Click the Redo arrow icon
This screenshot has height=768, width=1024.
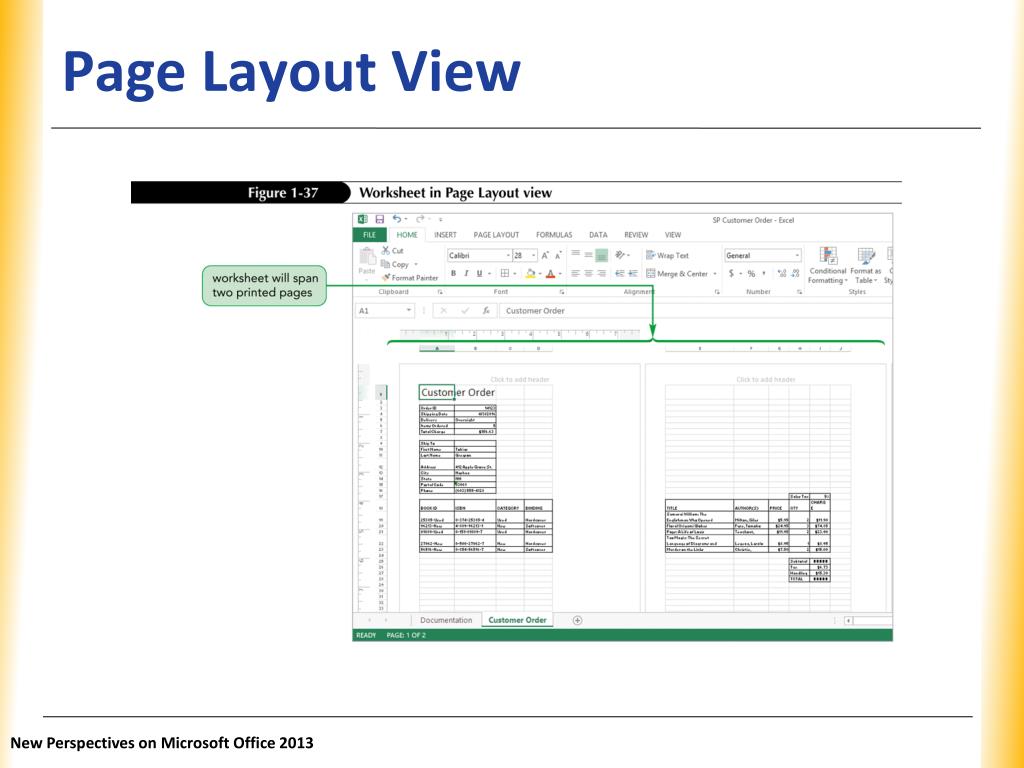420,219
